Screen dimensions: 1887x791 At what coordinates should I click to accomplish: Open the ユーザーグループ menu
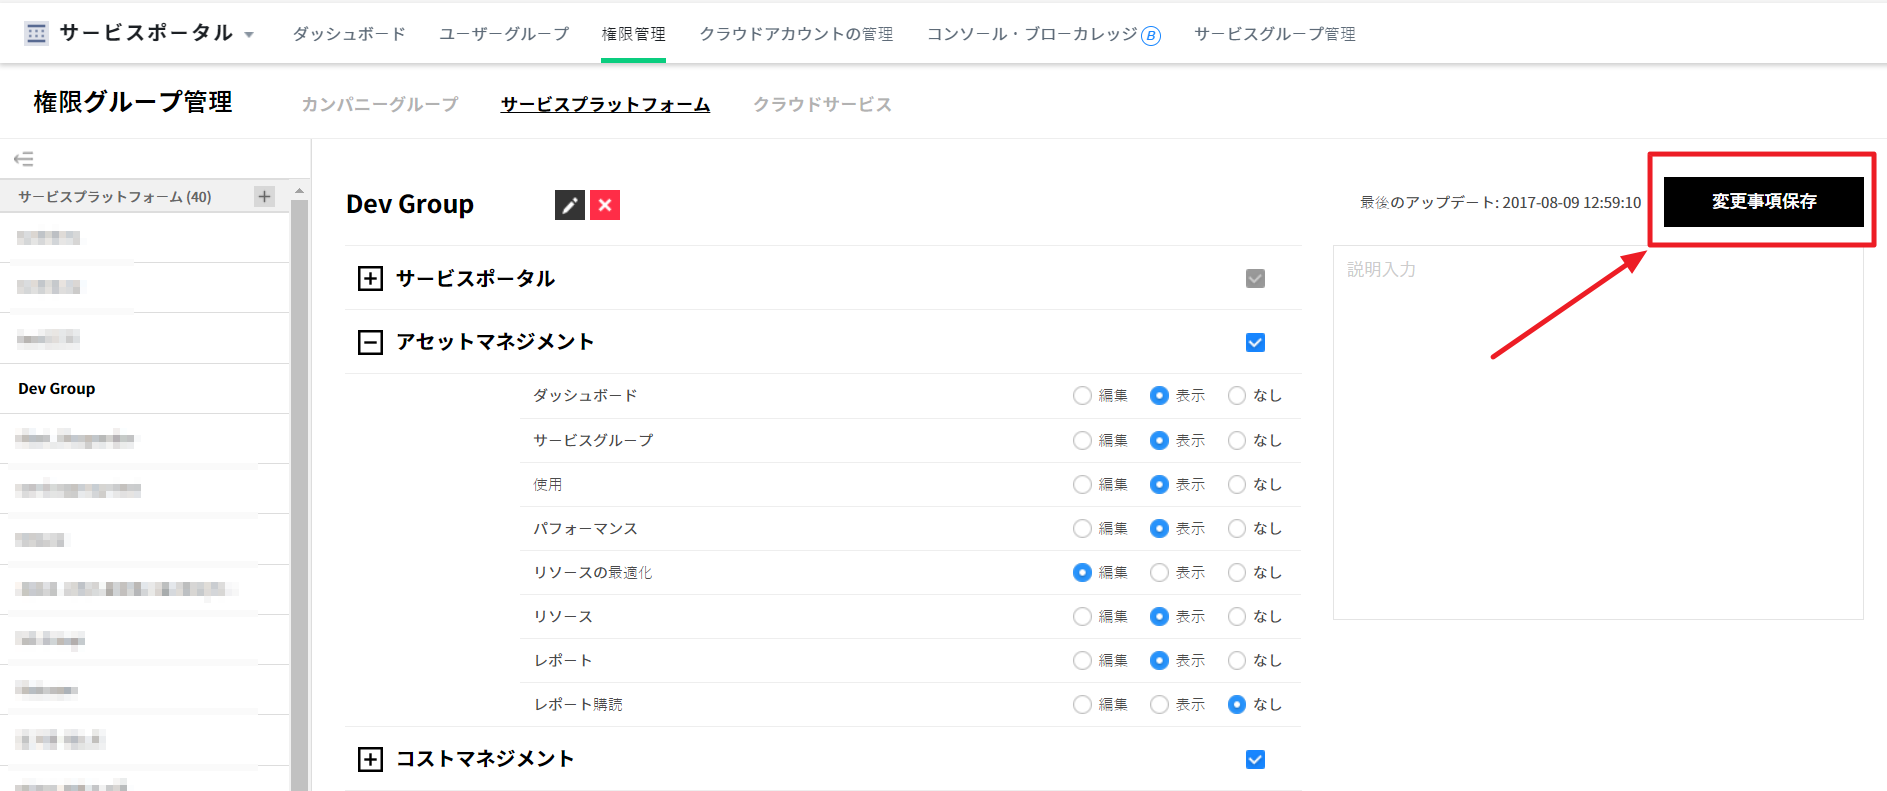(504, 34)
